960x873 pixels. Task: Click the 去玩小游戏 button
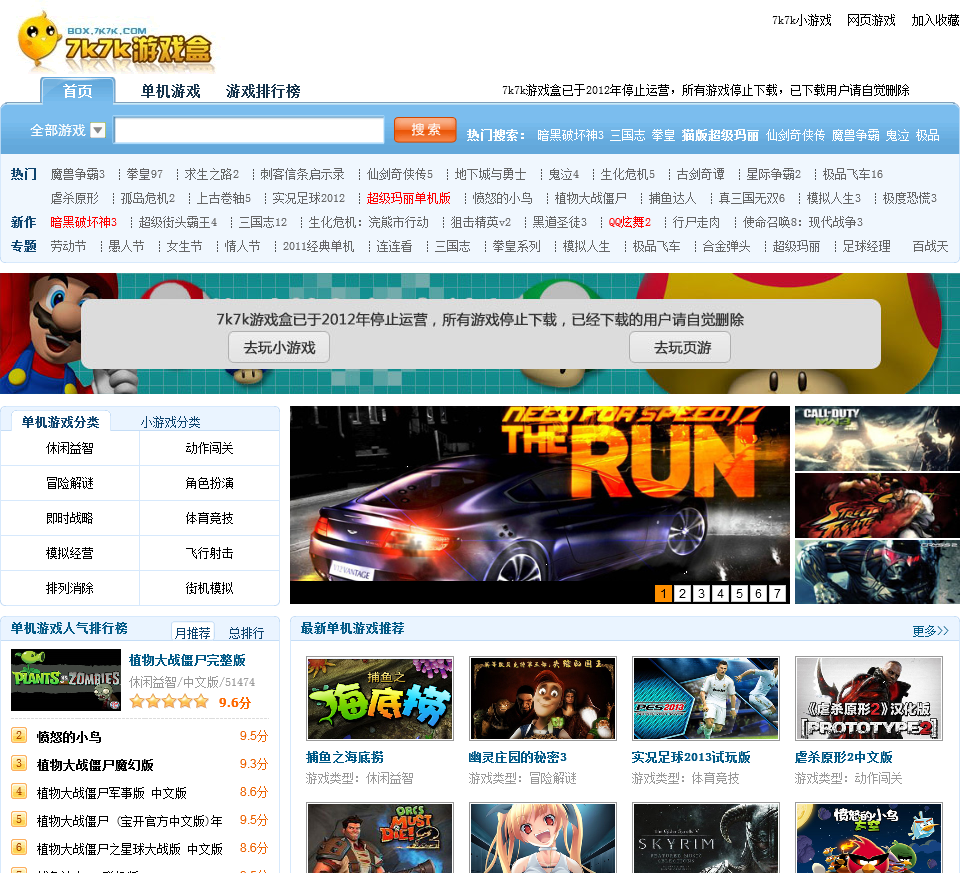279,348
